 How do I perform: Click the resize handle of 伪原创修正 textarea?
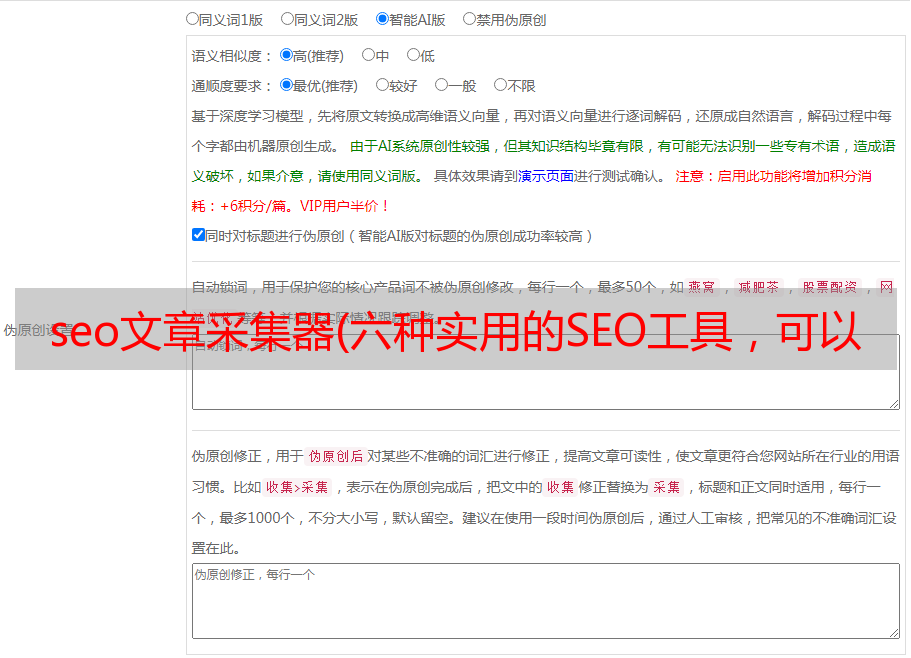coord(893,632)
